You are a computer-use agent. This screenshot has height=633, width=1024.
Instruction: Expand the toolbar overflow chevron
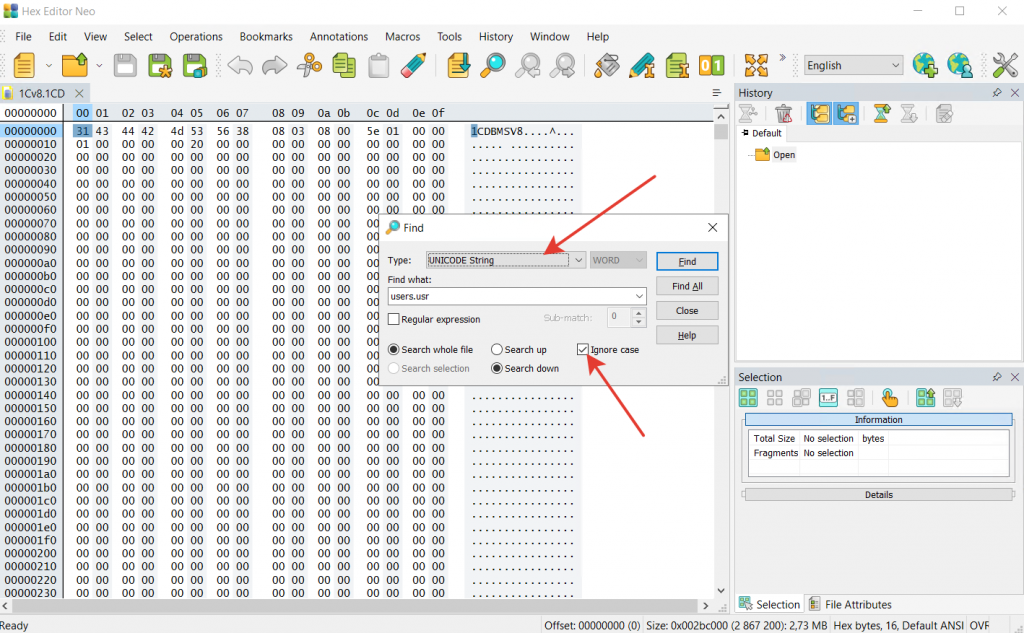pyautogui.click(x=782, y=57)
